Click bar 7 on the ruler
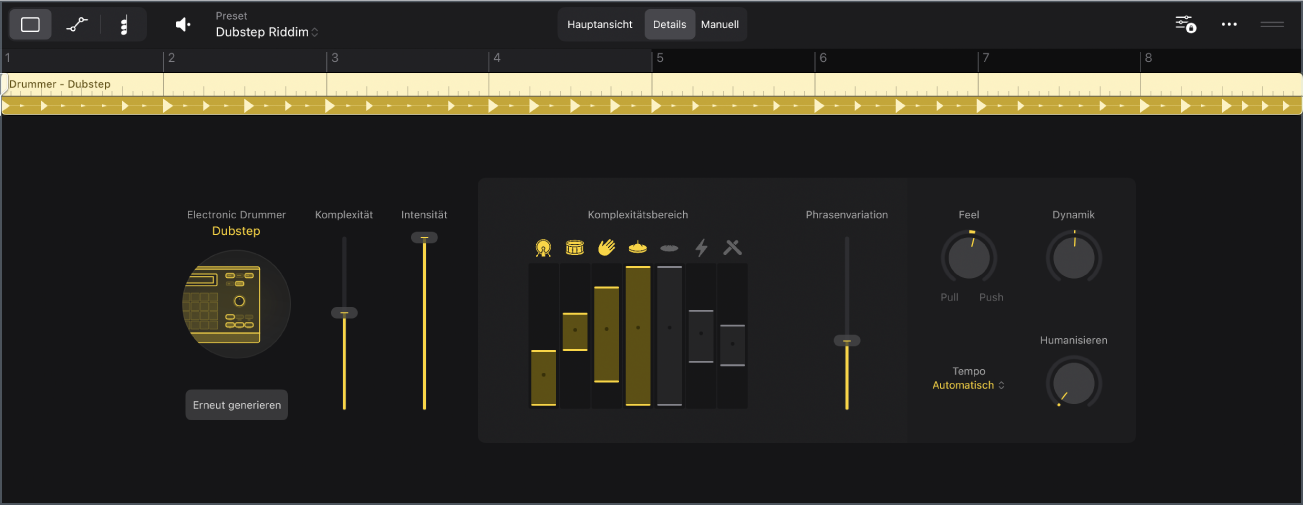1303x505 pixels. (x=986, y=58)
